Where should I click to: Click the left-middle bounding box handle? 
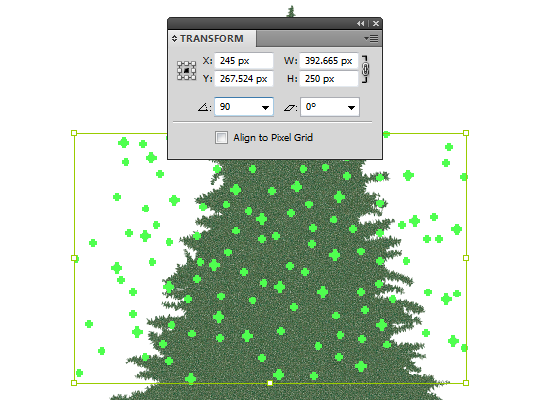click(74, 258)
